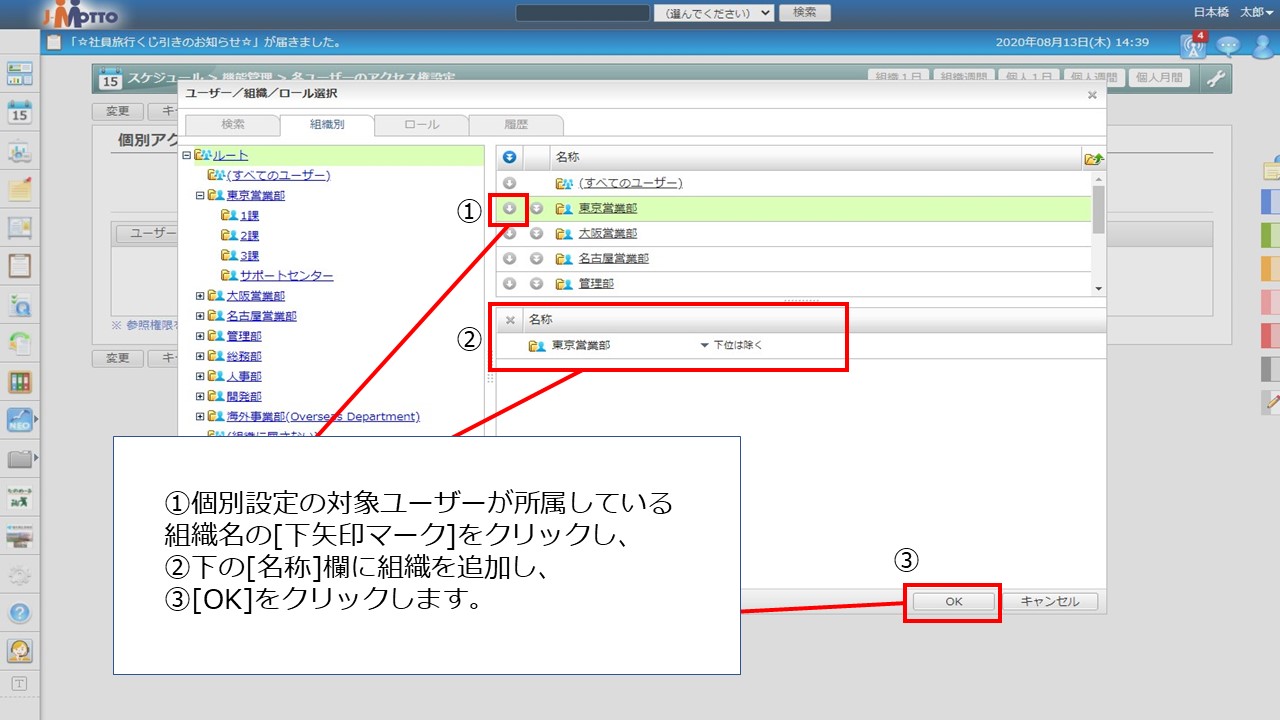The image size is (1280, 720).
Task: Click the J-MOTTO logo
Action: coord(82,14)
